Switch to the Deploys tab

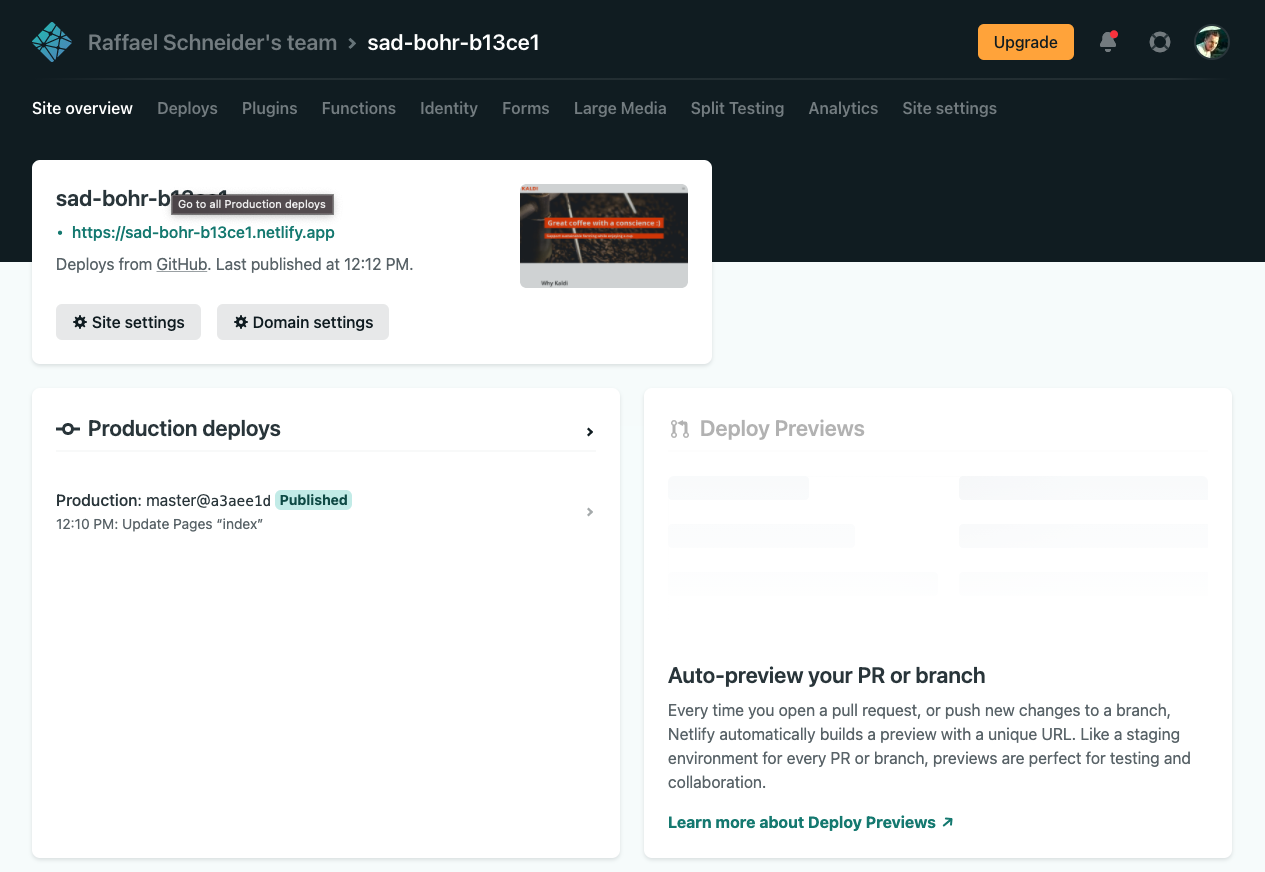[187, 108]
